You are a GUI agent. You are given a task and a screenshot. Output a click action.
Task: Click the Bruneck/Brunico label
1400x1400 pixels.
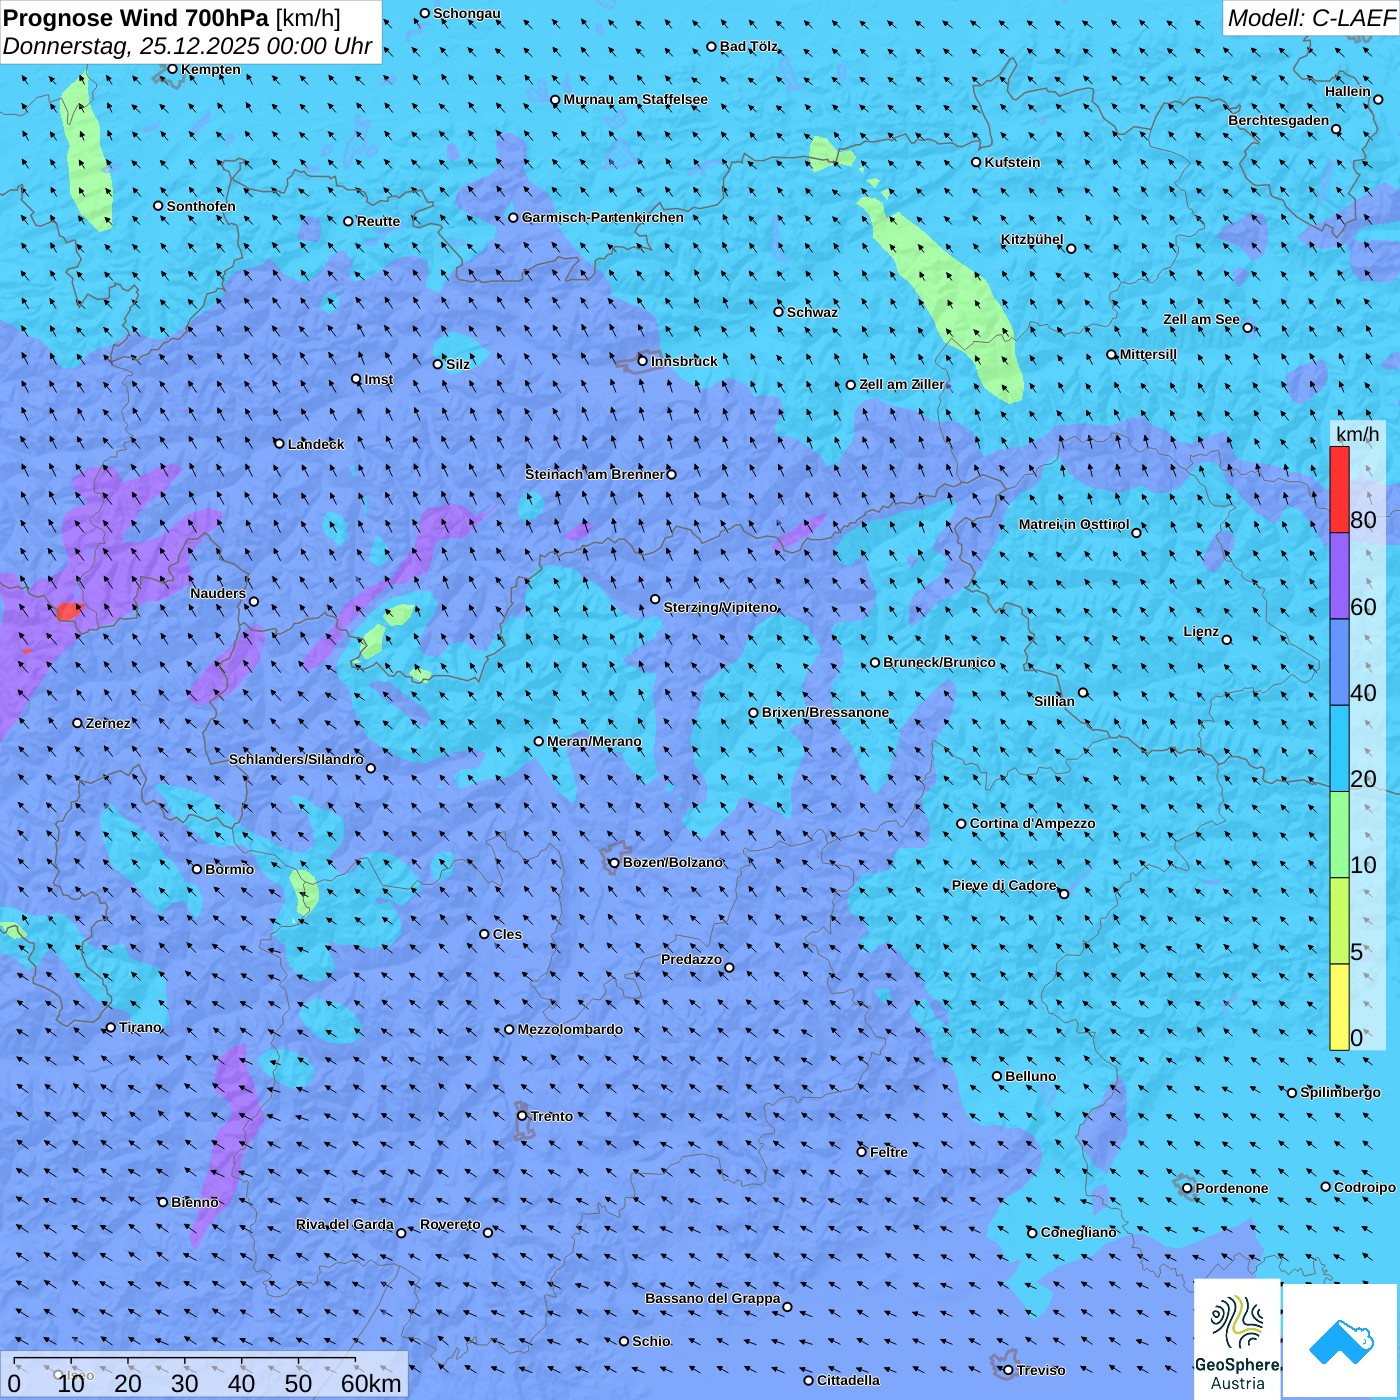pyautogui.click(x=939, y=663)
